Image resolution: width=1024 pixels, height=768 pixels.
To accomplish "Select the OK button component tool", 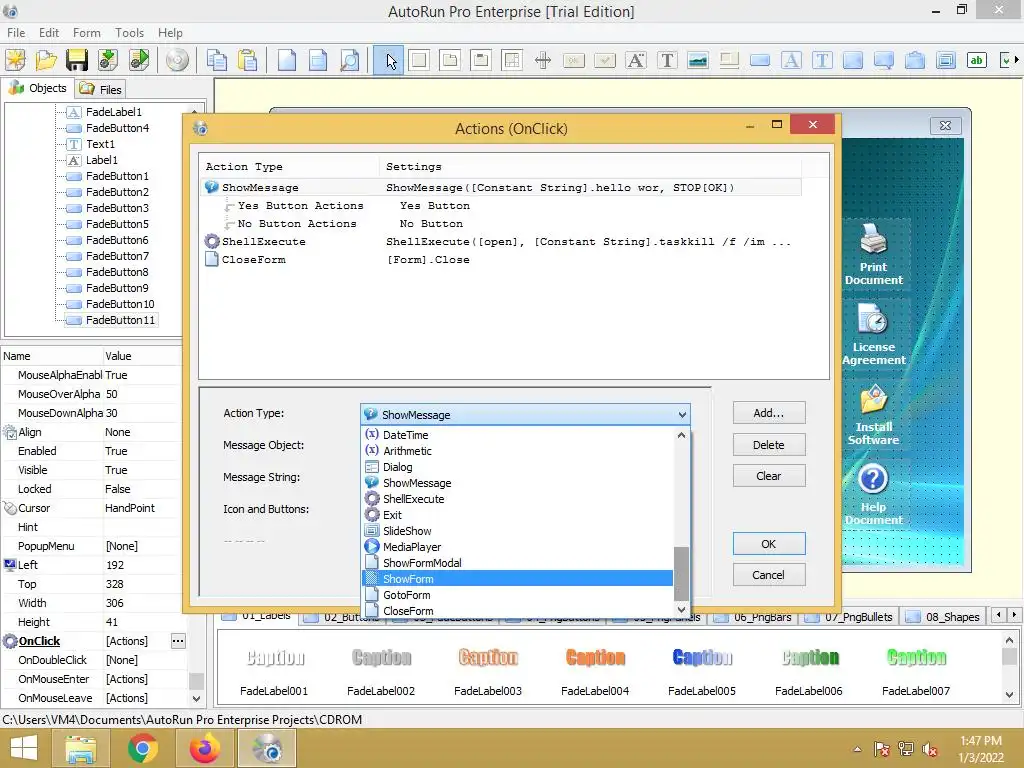I will click(x=574, y=61).
